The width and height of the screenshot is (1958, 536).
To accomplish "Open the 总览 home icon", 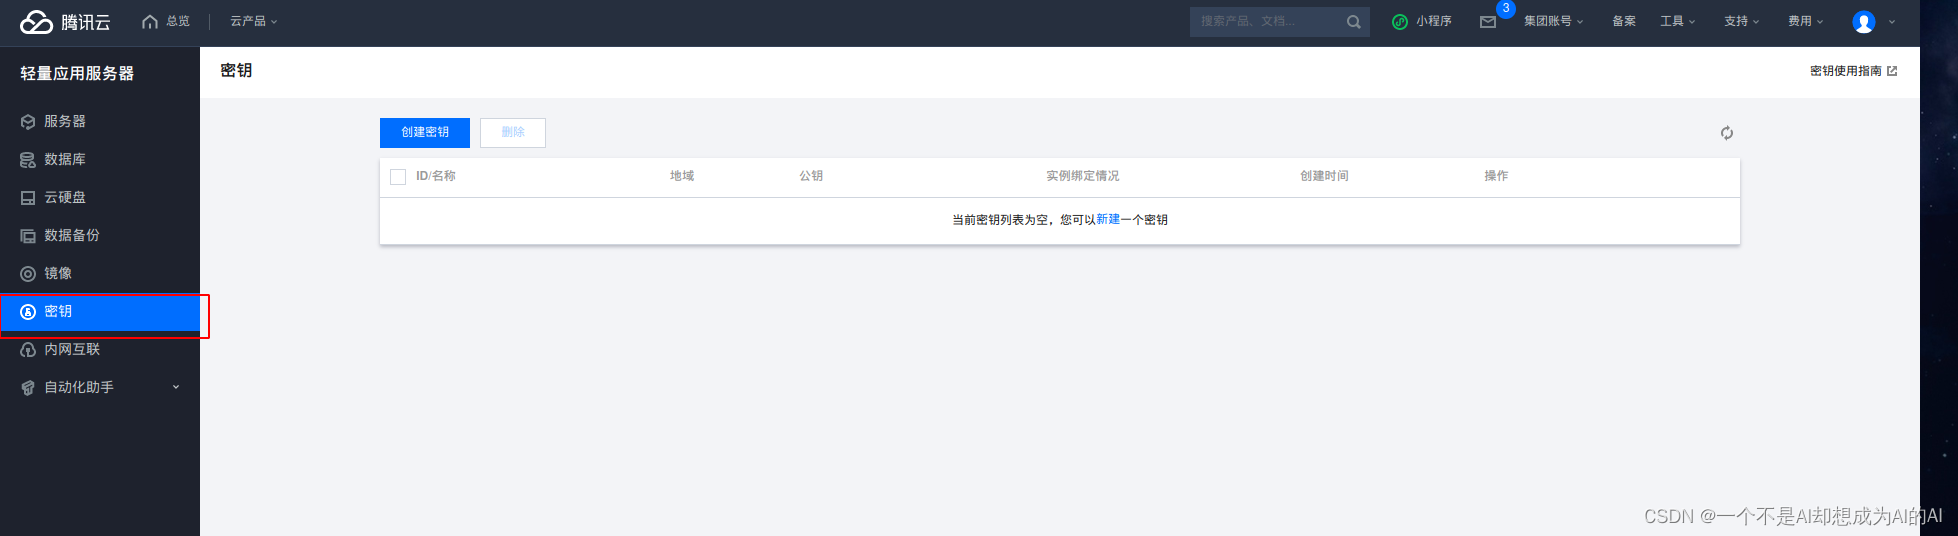I will click(x=150, y=21).
